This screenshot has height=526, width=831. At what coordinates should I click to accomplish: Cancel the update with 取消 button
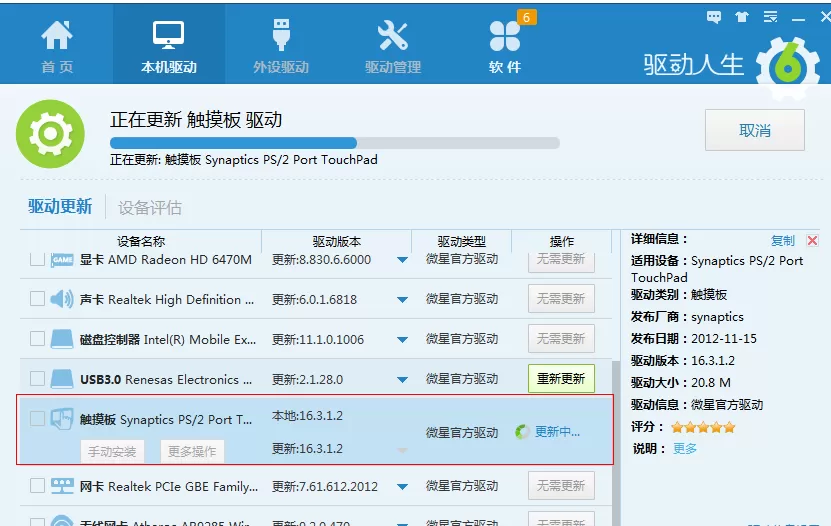coord(755,130)
